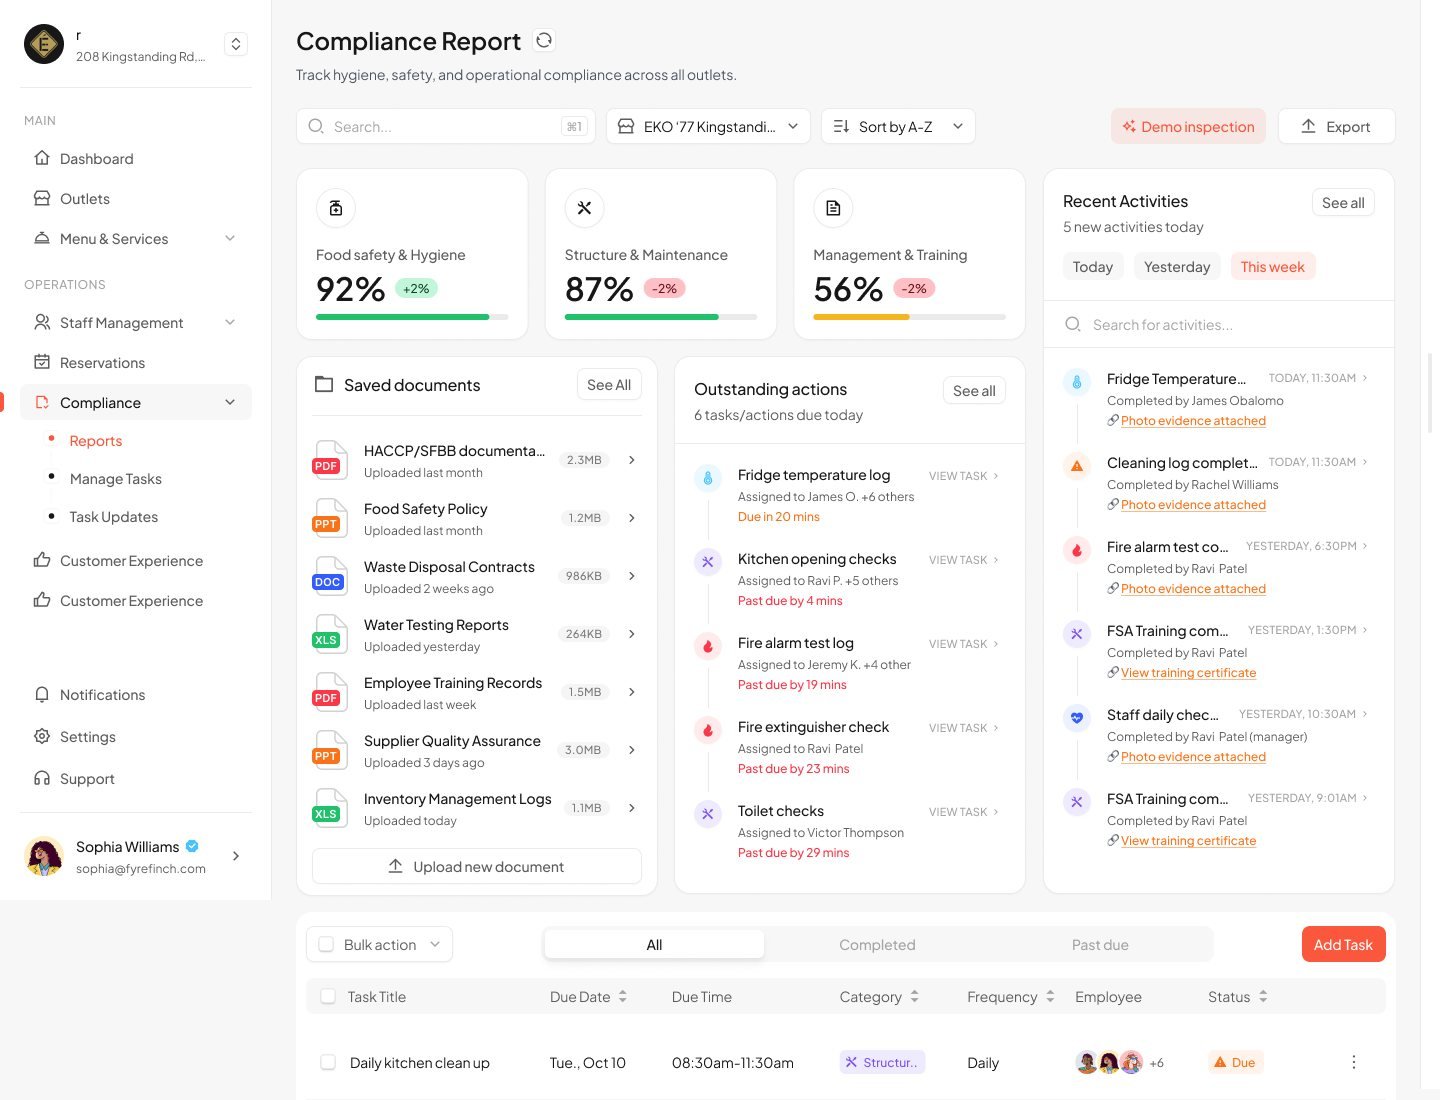1440x1100 pixels.
Task: Open Notifications bell icon
Action: 42,694
